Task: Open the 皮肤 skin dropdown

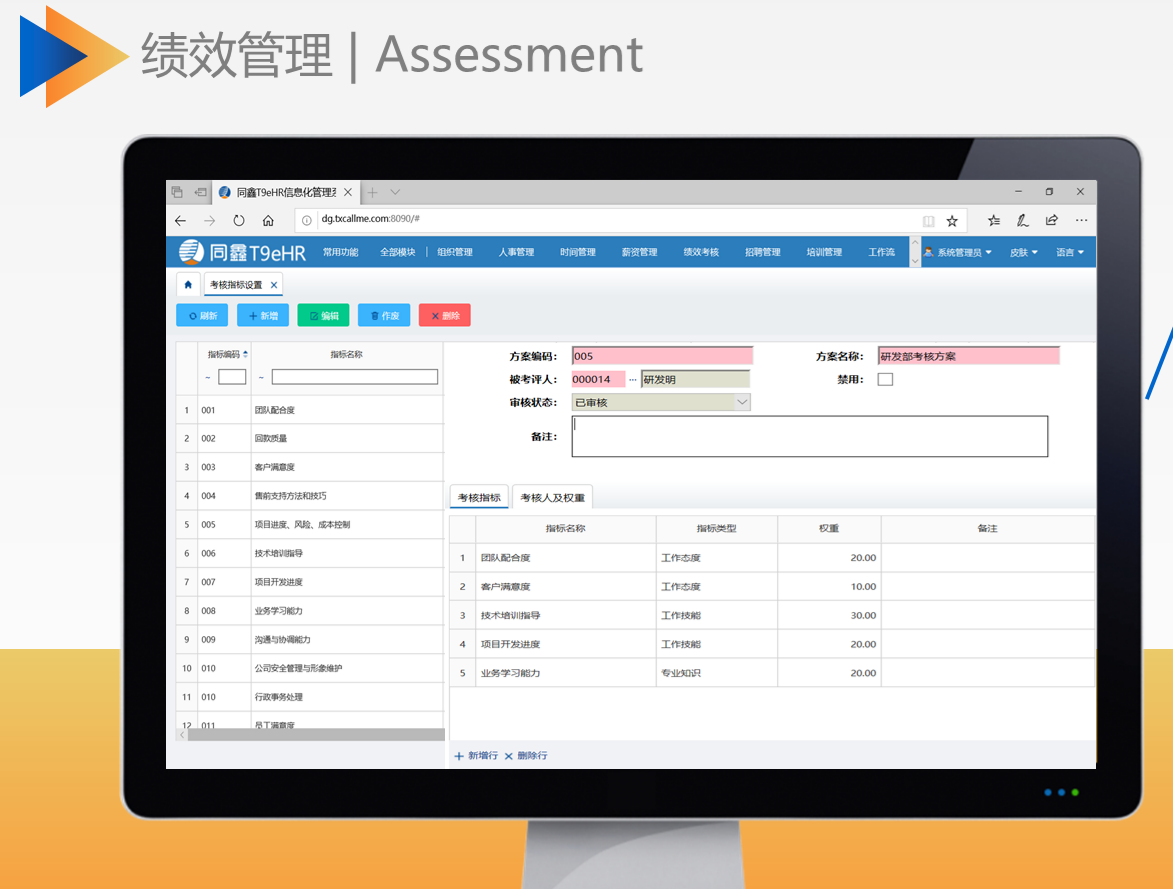Action: point(1023,252)
